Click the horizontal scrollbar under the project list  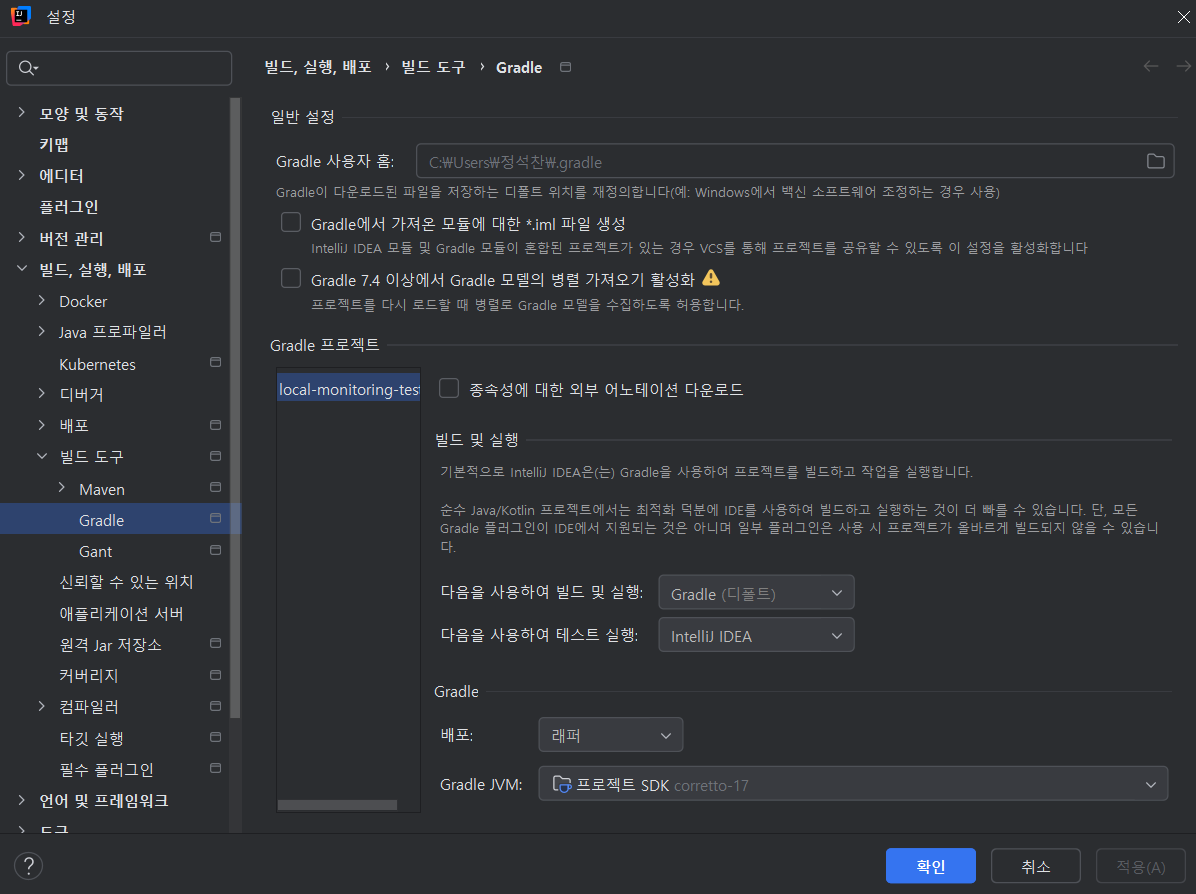click(x=337, y=805)
